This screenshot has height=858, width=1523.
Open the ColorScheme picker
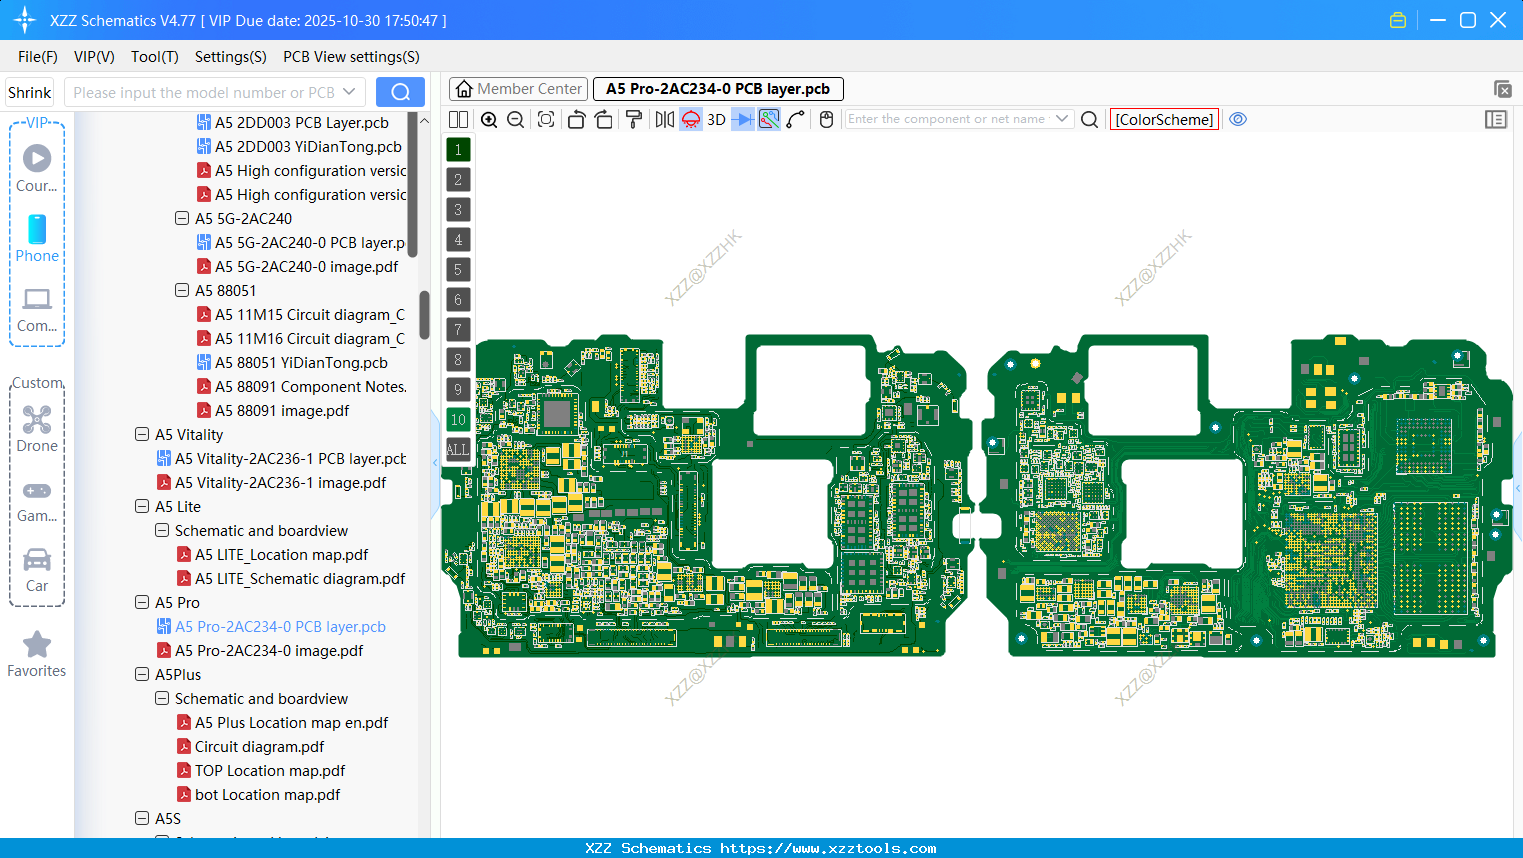[1163, 119]
